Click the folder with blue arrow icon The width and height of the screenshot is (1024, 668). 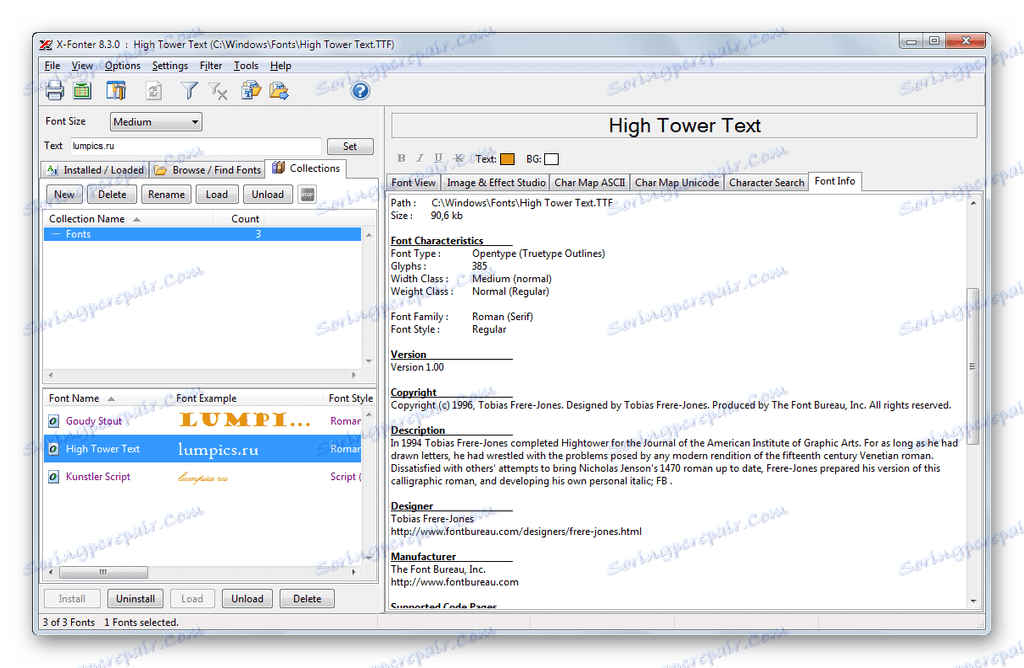pos(279,90)
